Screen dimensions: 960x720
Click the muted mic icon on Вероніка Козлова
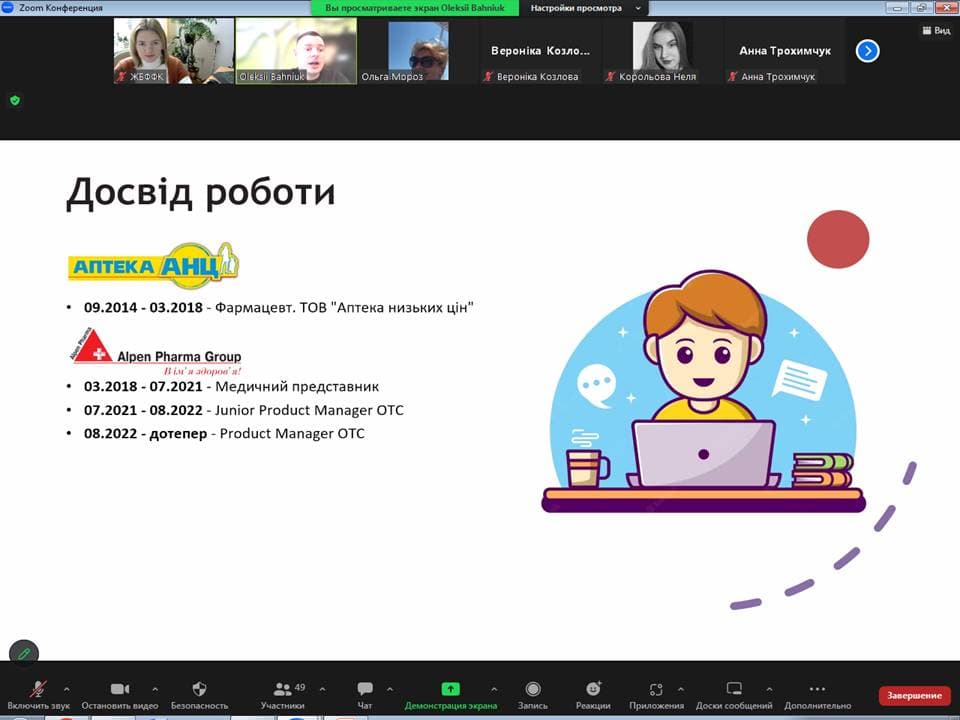(489, 77)
